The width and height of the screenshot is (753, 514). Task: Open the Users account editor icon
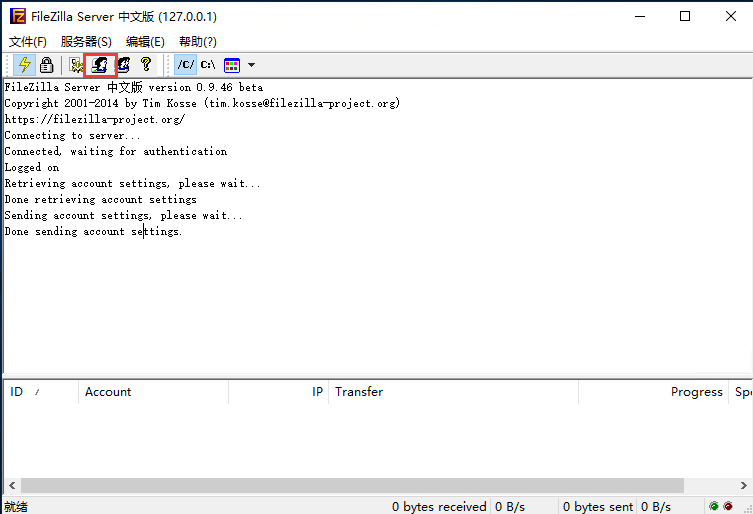coord(100,65)
